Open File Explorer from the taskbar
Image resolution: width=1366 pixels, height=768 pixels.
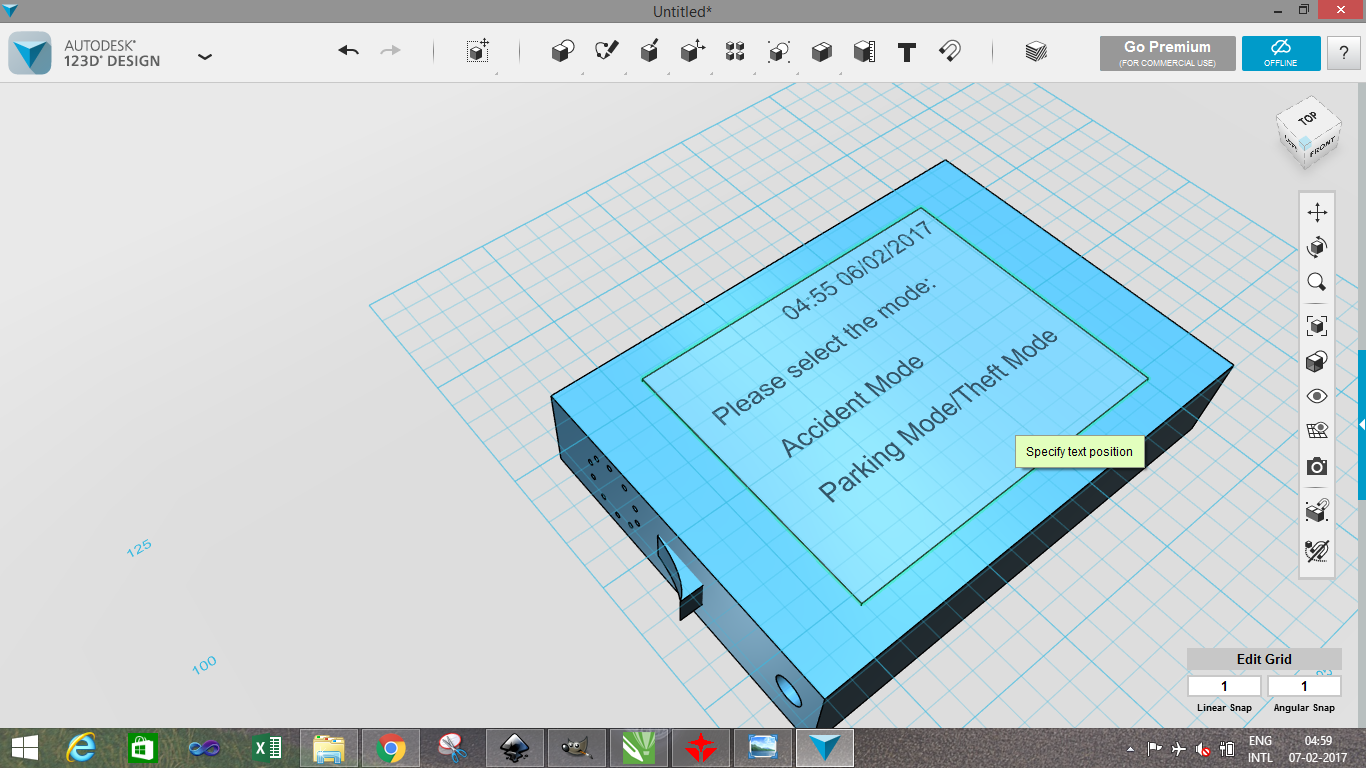[x=329, y=747]
